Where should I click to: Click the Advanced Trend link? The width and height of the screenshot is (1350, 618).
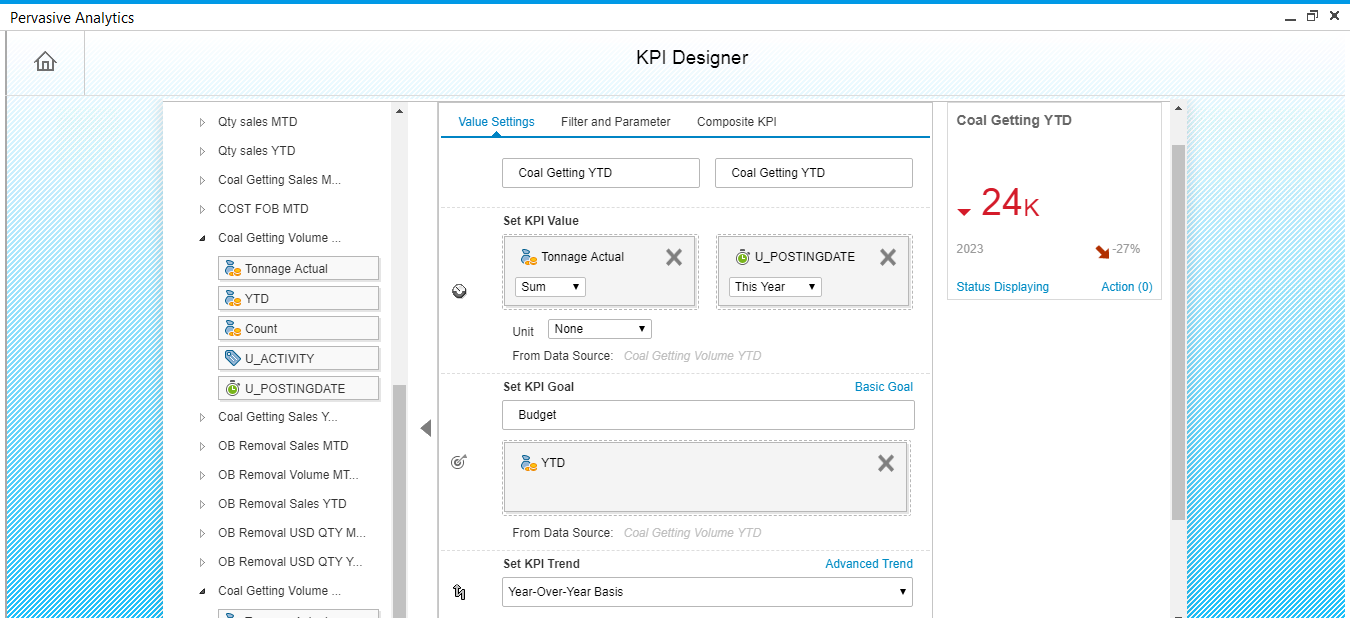coord(869,564)
